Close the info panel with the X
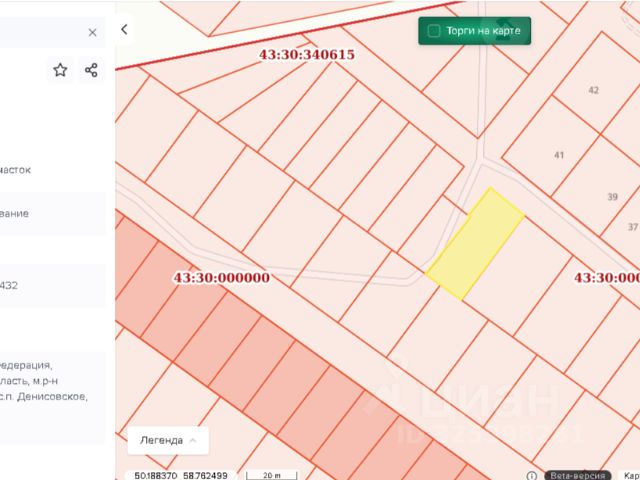Screen dimensions: 640x480 click(x=93, y=33)
